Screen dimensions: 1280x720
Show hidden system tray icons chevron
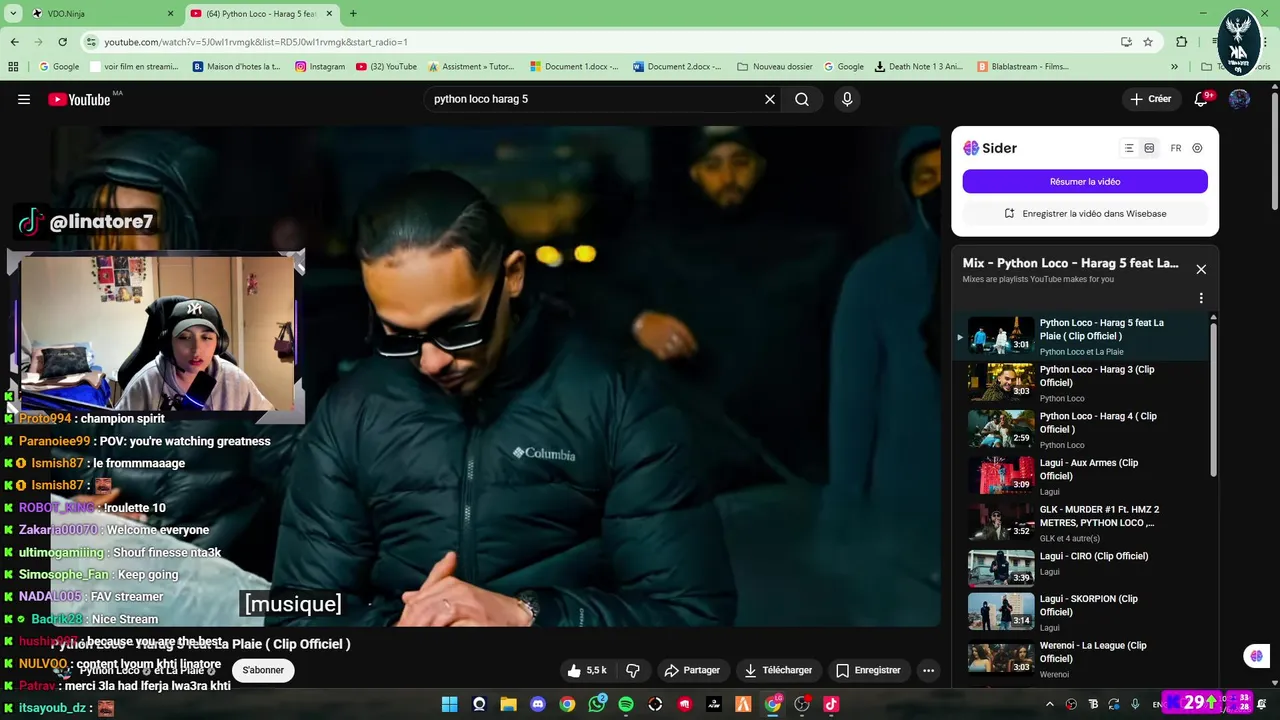tap(1050, 704)
